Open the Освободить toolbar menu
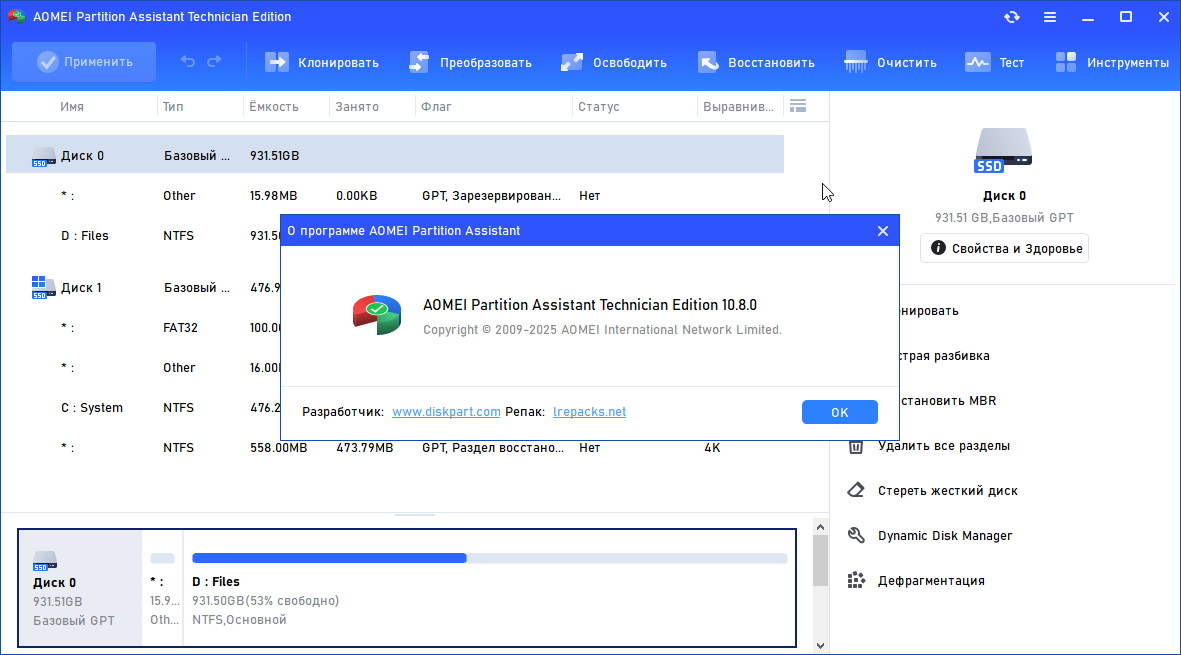 tap(614, 62)
